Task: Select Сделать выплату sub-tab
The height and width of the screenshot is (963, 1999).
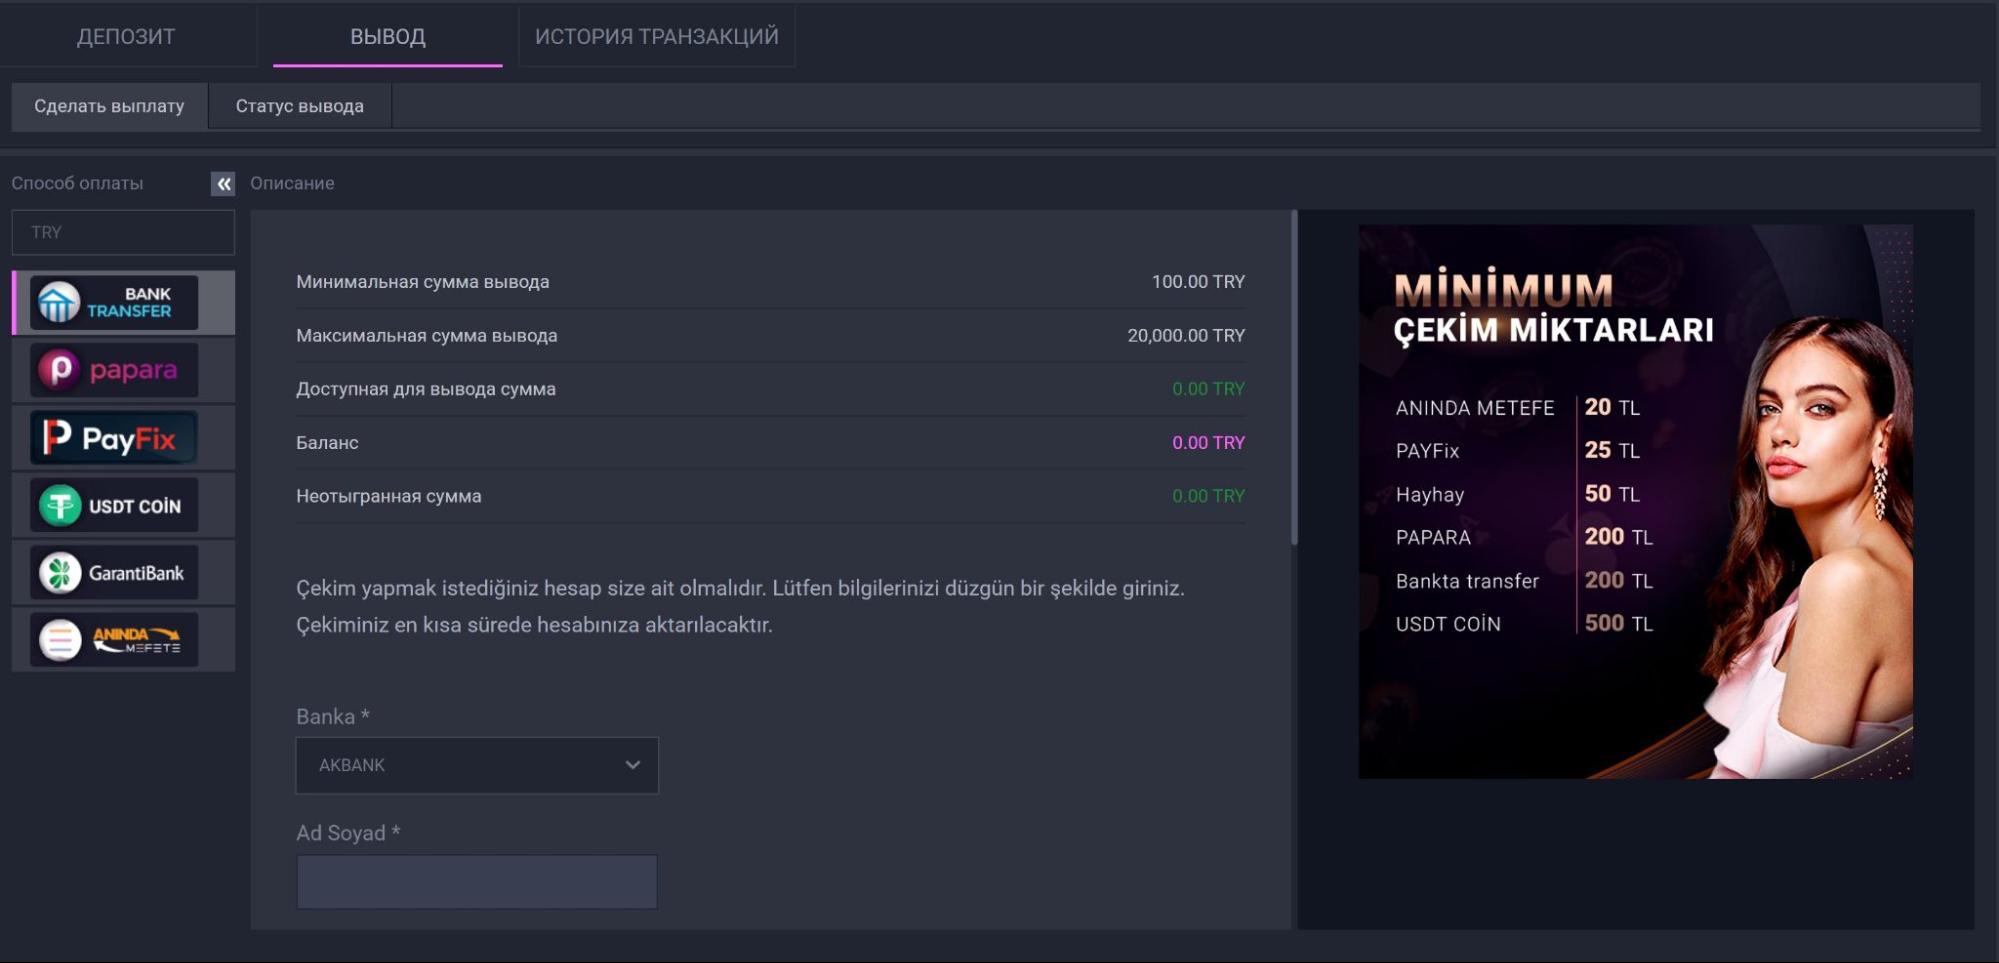Action: (x=109, y=106)
